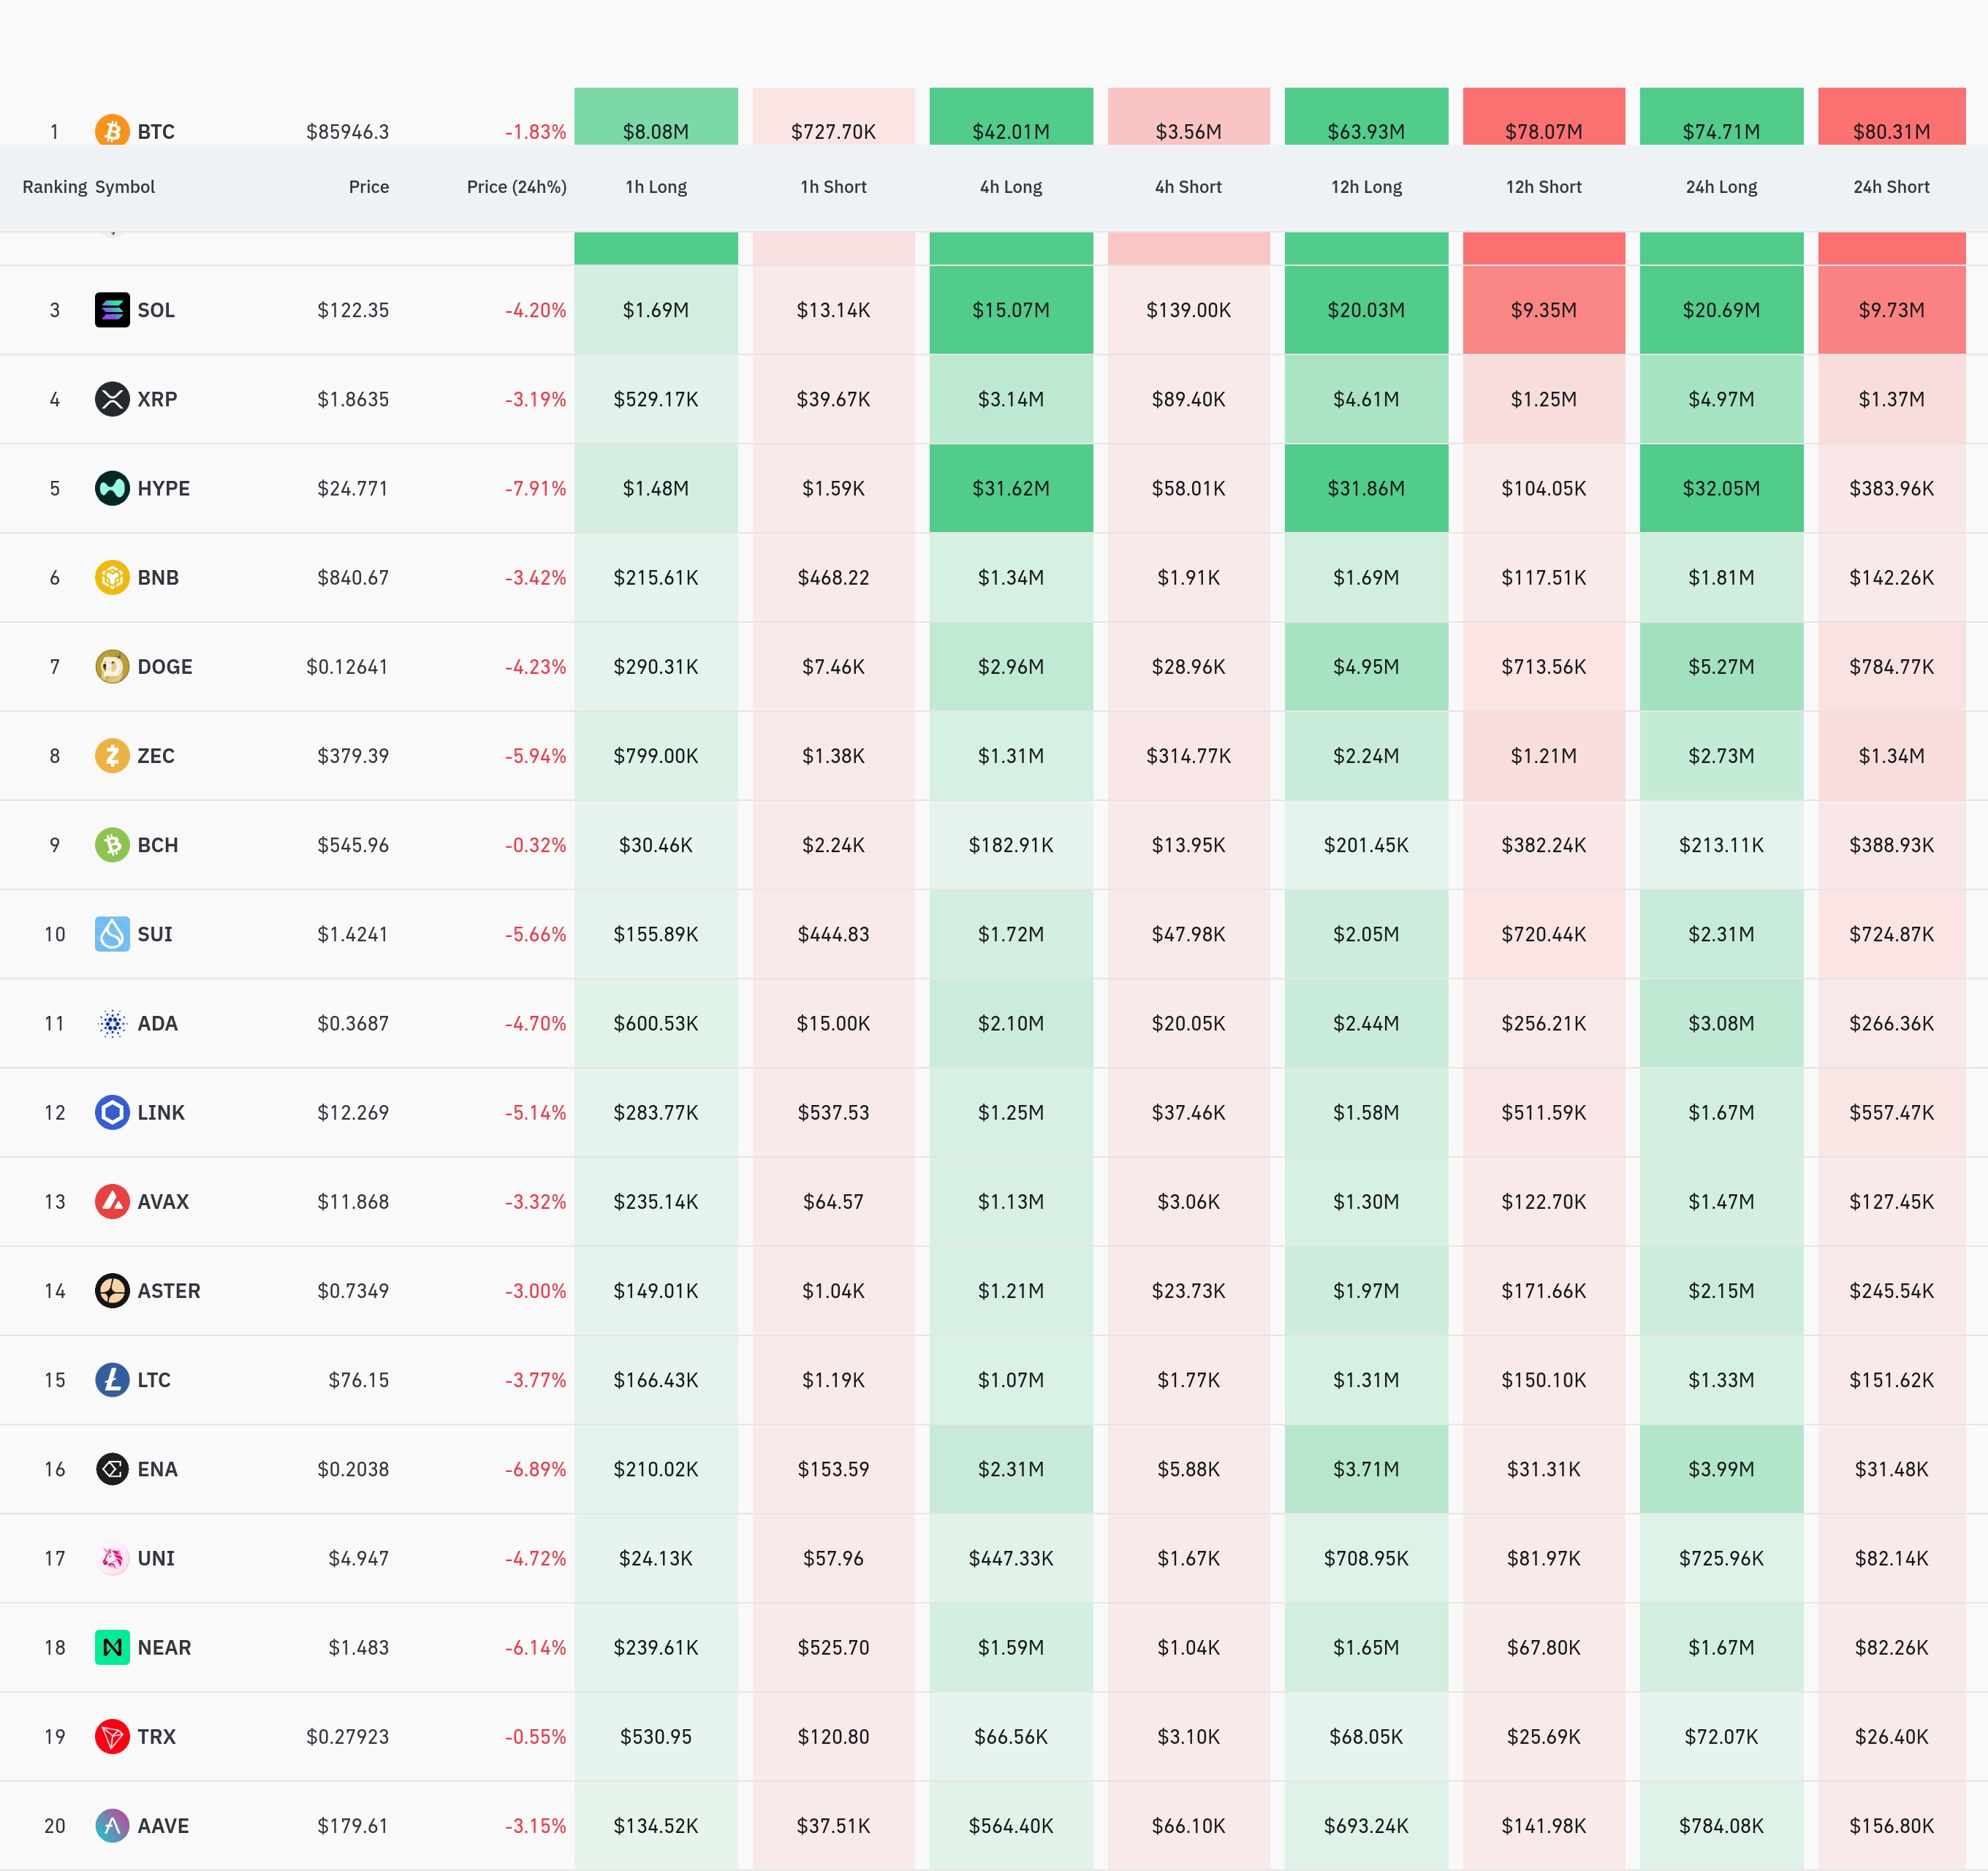1988x1871 pixels.
Task: Click the BNB price $840.67
Action: 353,578
